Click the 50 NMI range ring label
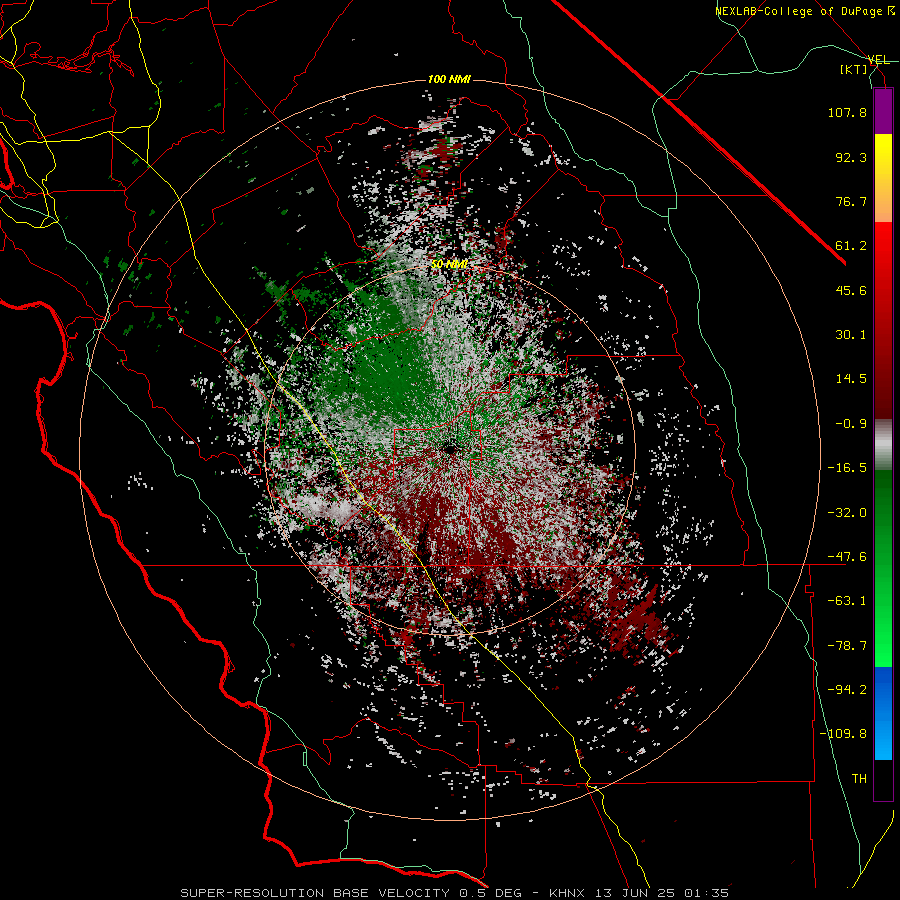 click(449, 264)
